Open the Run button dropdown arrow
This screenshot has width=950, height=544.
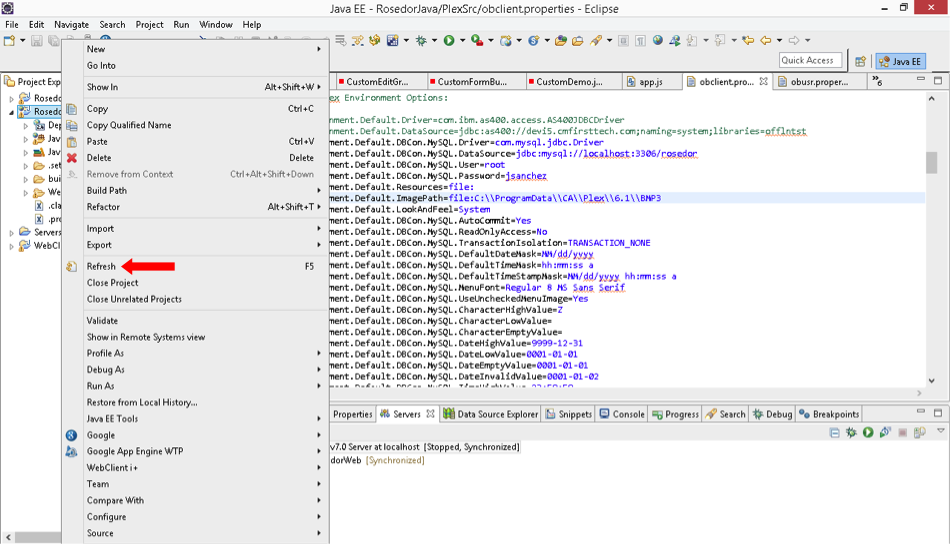point(461,41)
